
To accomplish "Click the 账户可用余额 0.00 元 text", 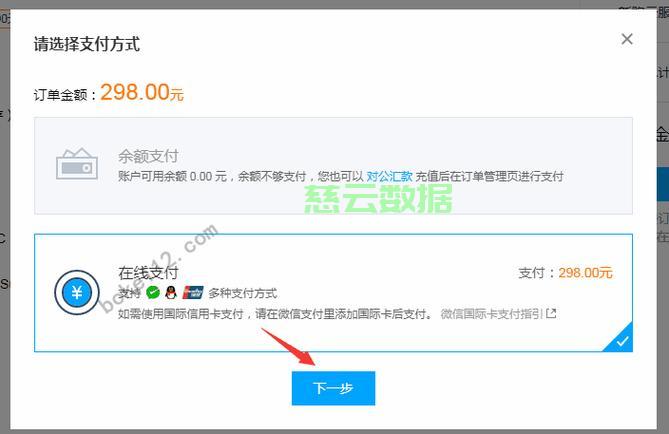I will [x=172, y=176].
